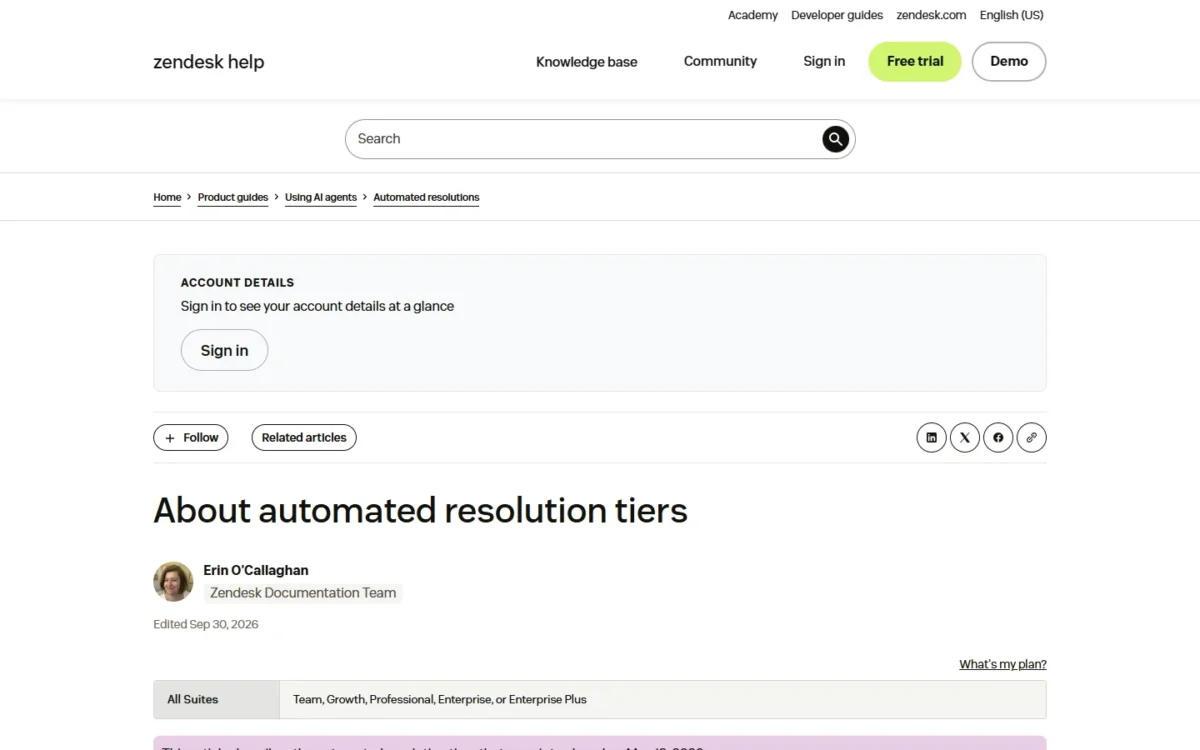Open author Erin O'Callaghan's profile
The image size is (1200, 750).
(x=256, y=570)
